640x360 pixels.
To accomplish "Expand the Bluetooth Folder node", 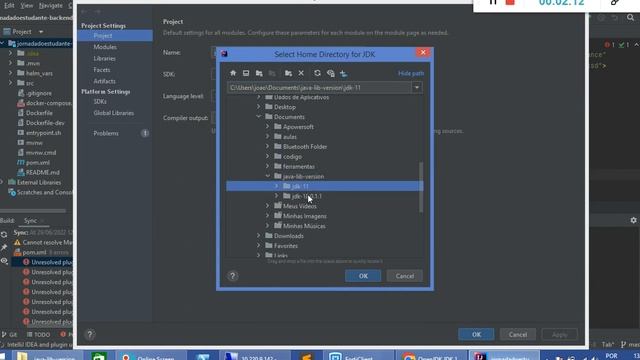I will click(x=267, y=147).
